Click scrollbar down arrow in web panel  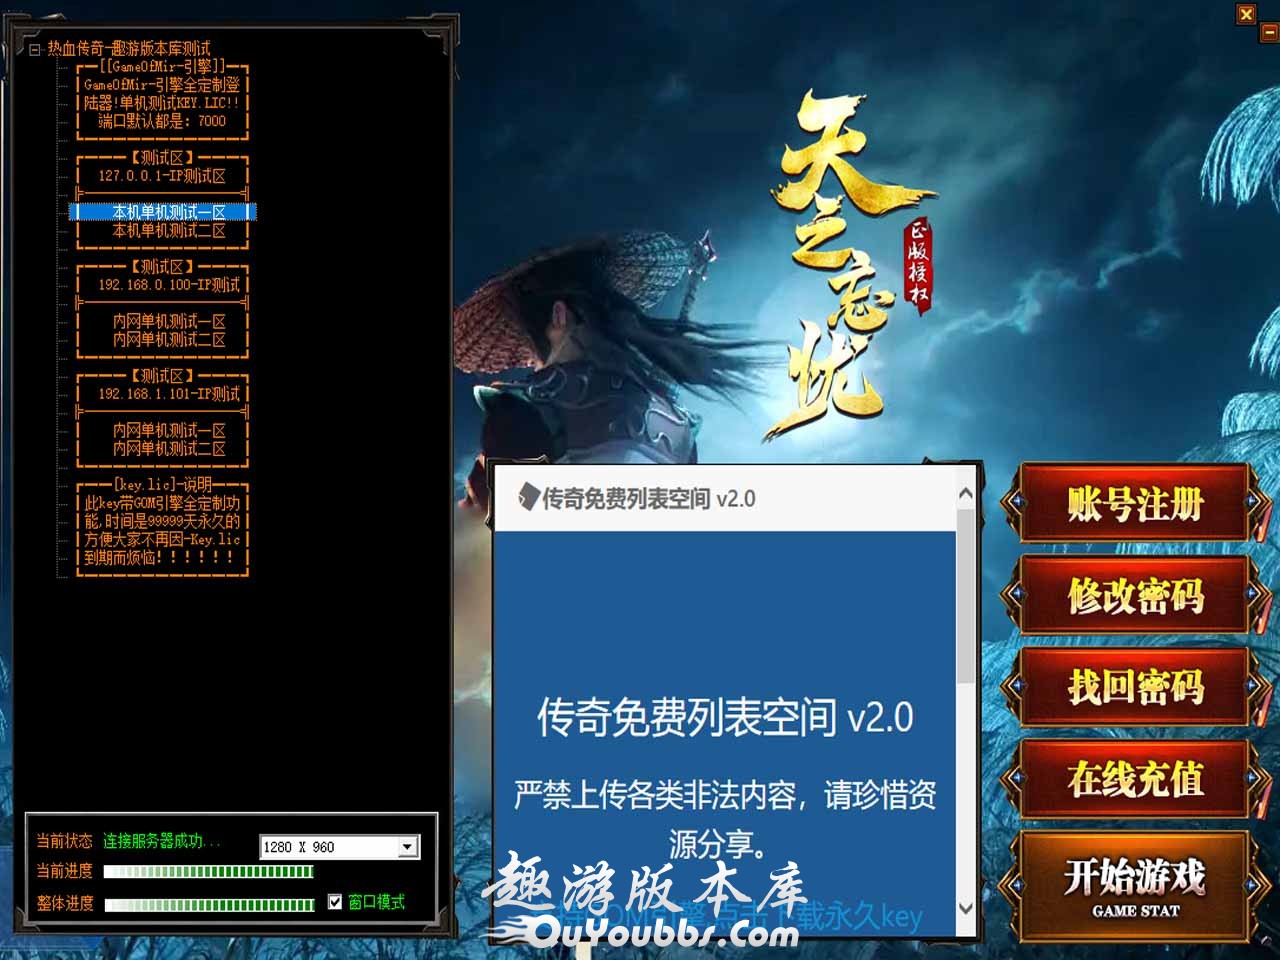click(965, 908)
